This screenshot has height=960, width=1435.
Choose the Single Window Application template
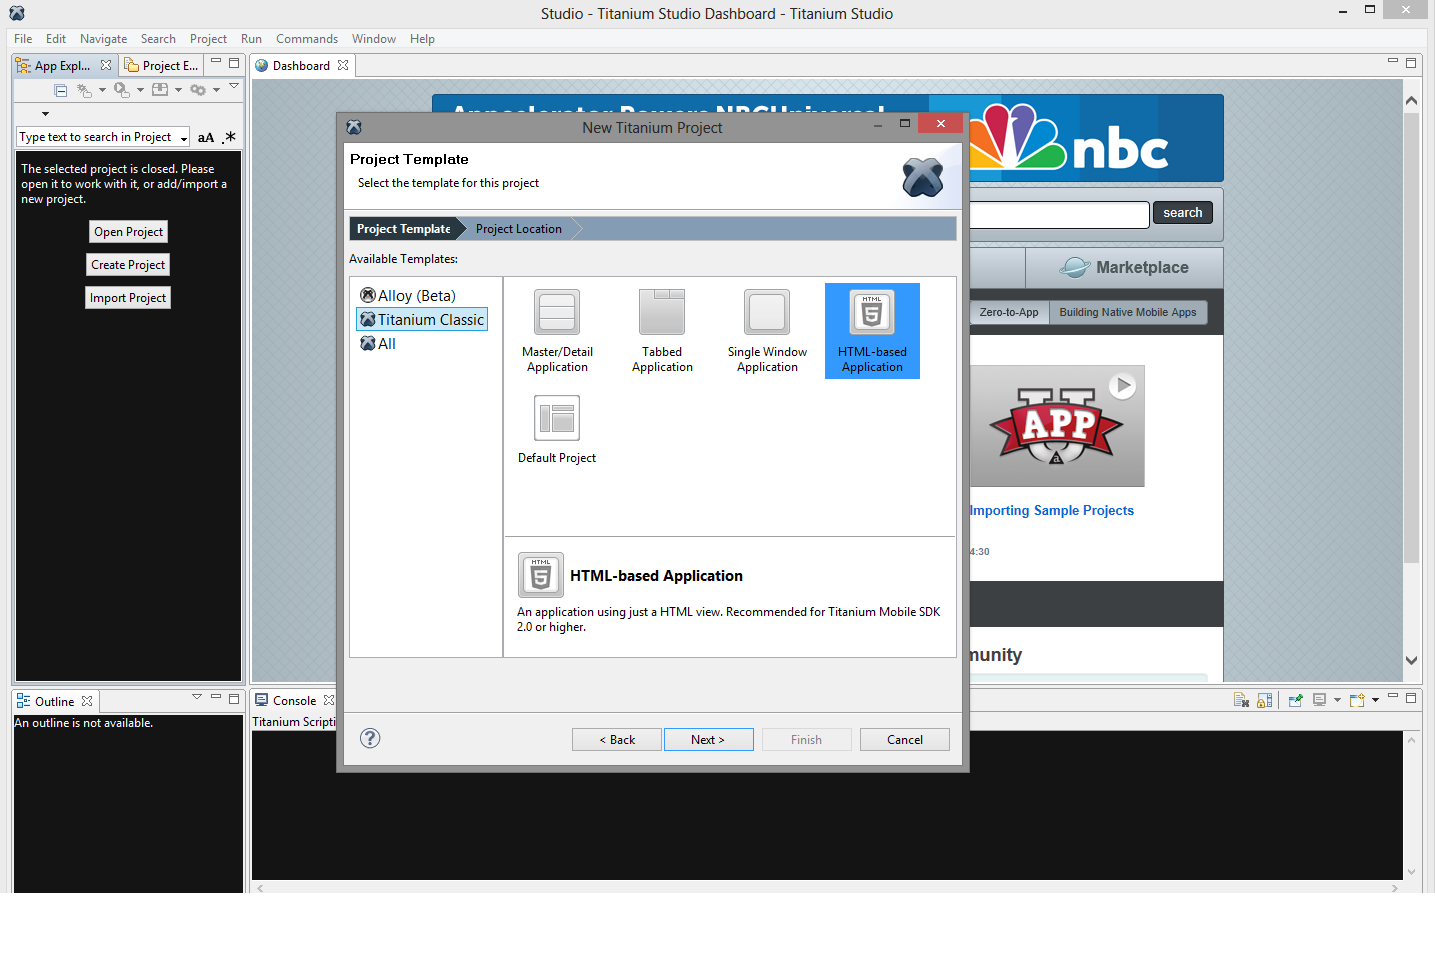[x=767, y=331]
